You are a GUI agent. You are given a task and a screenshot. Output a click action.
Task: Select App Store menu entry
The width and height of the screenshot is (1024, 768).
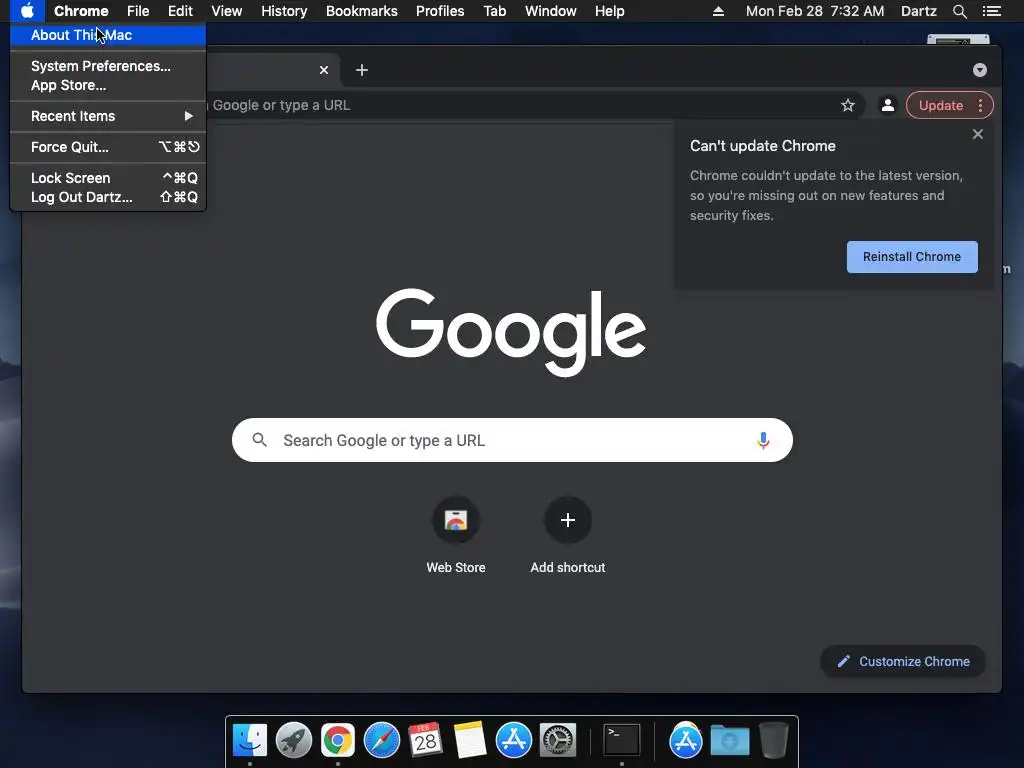[x=108, y=85]
